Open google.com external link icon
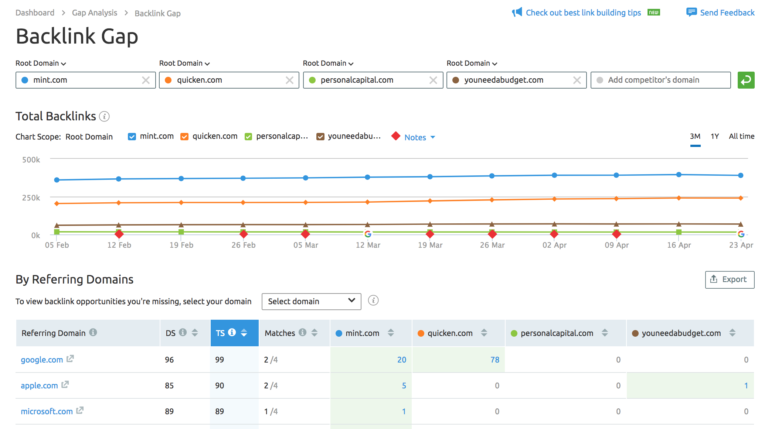The width and height of the screenshot is (768, 429). click(x=70, y=359)
